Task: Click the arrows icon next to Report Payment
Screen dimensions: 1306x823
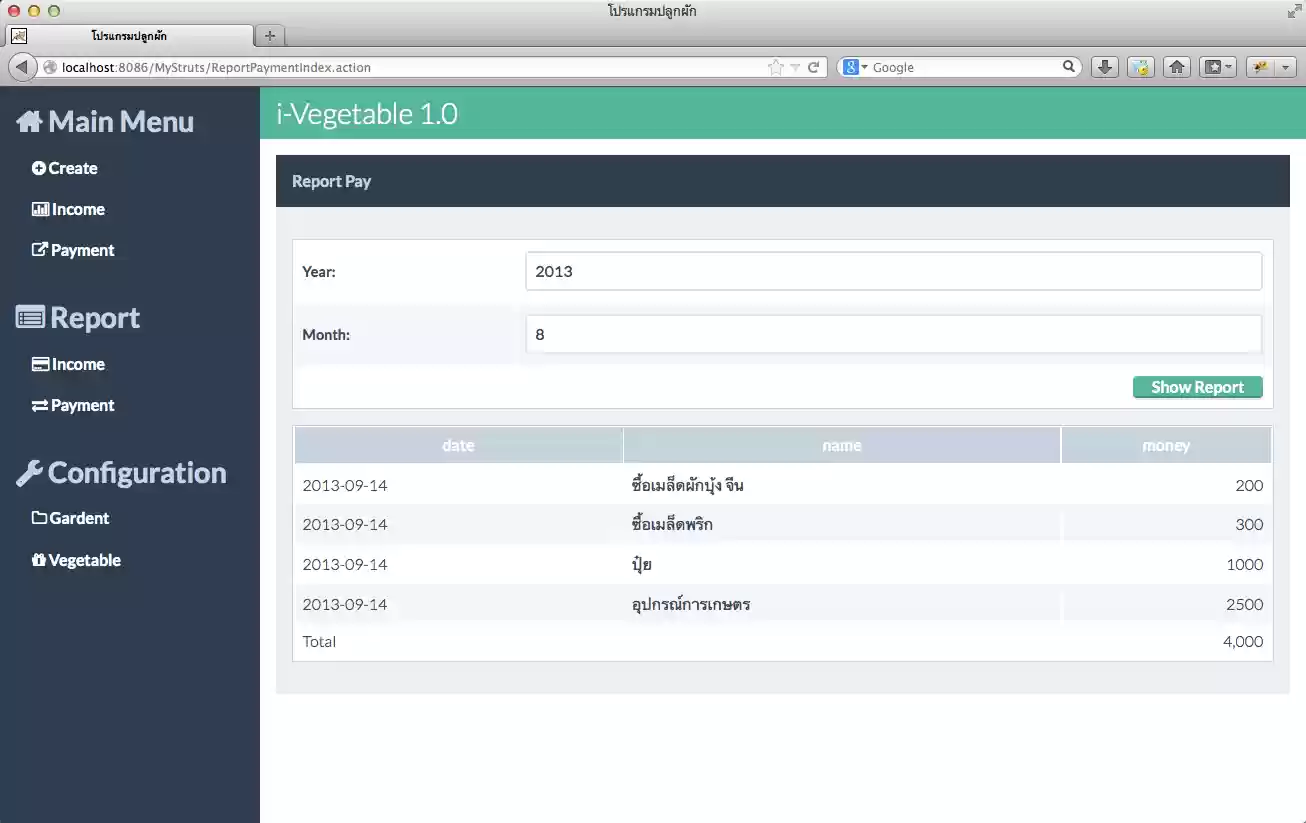Action: (39, 405)
